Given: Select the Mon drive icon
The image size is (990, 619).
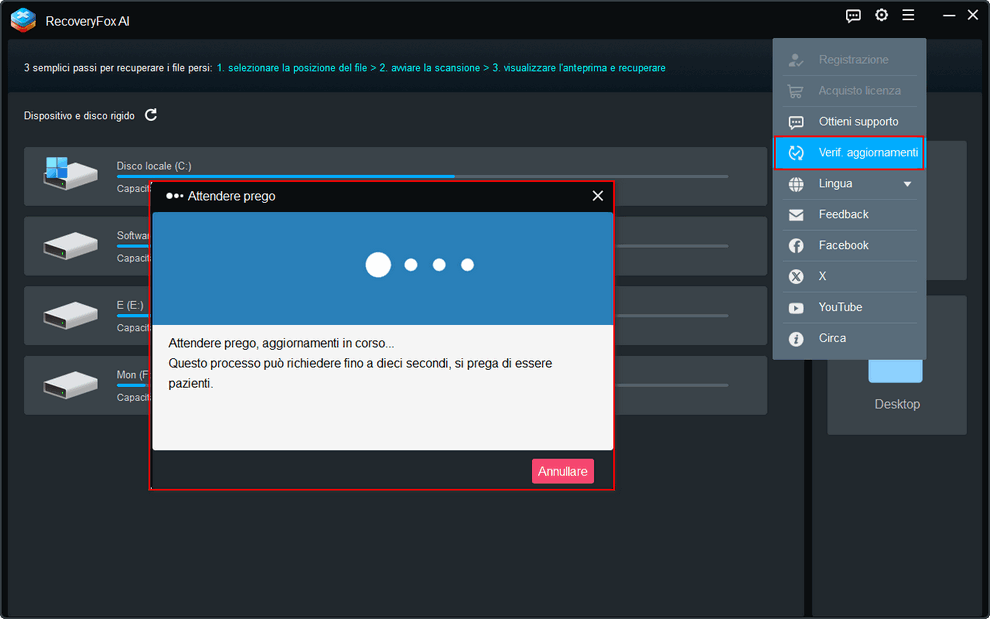Looking at the screenshot, I should pyautogui.click(x=70, y=385).
